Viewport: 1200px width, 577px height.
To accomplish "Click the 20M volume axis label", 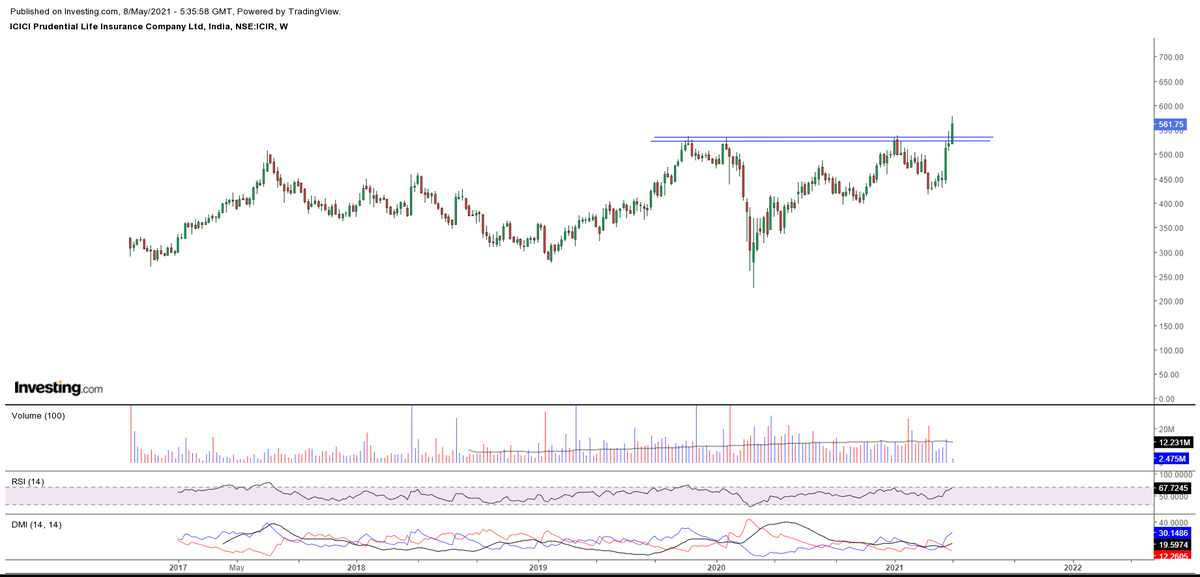I will point(1165,430).
